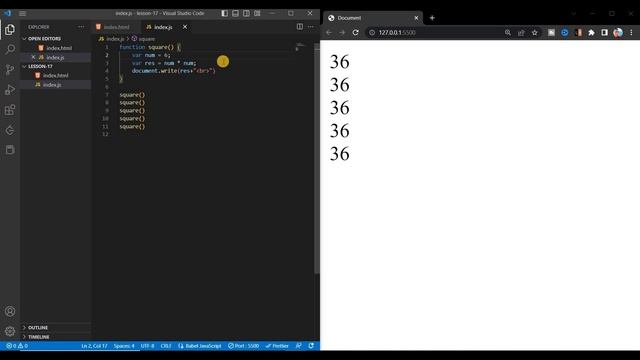Image resolution: width=640 pixels, height=360 pixels.
Task: Open Customize Layout button
Action: click(x=258, y=13)
